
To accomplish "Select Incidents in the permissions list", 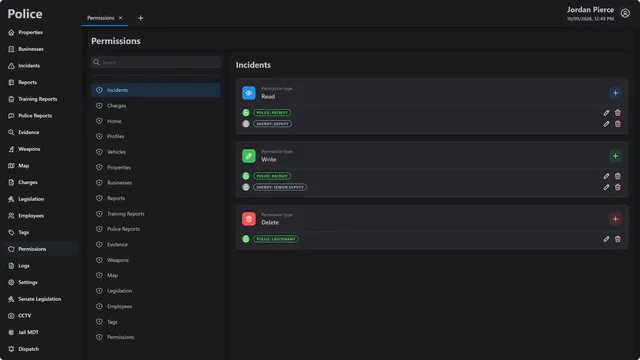I will tap(156, 90).
